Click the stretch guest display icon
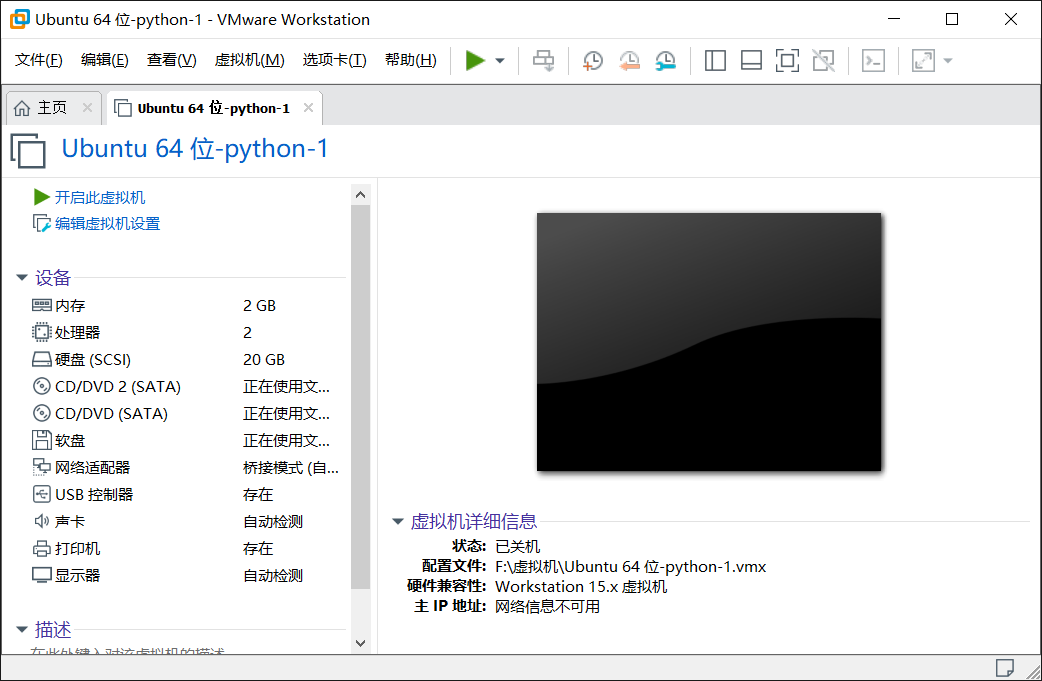Viewport: 1042px width, 681px height. (x=923, y=60)
